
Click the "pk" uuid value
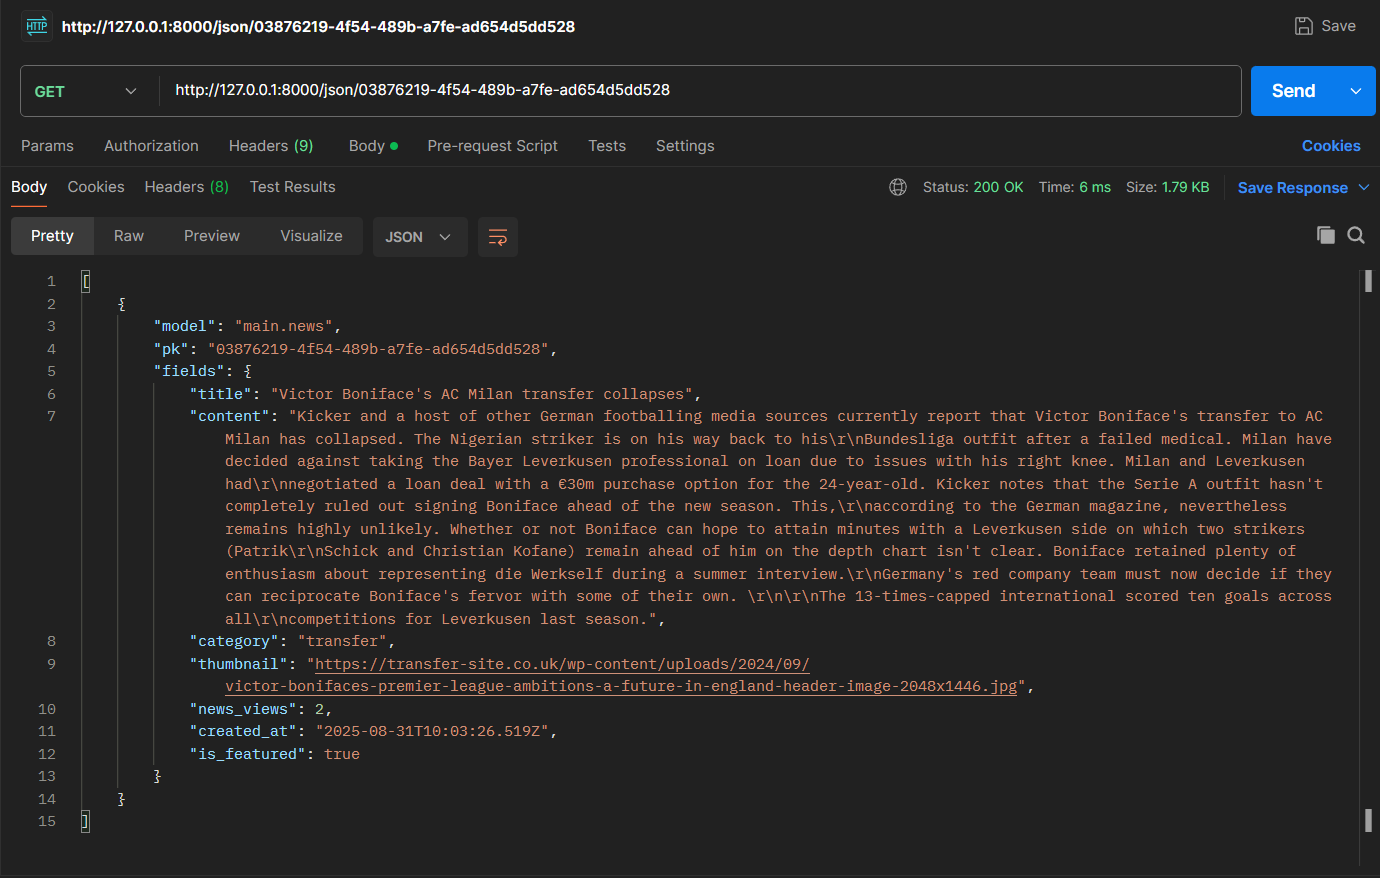(x=379, y=349)
